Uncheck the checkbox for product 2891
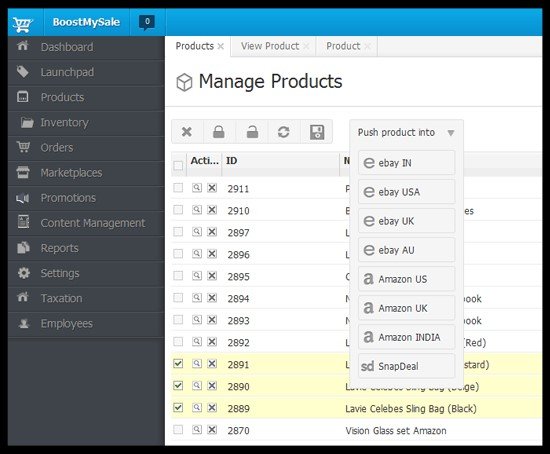550x454 pixels. coord(178,363)
